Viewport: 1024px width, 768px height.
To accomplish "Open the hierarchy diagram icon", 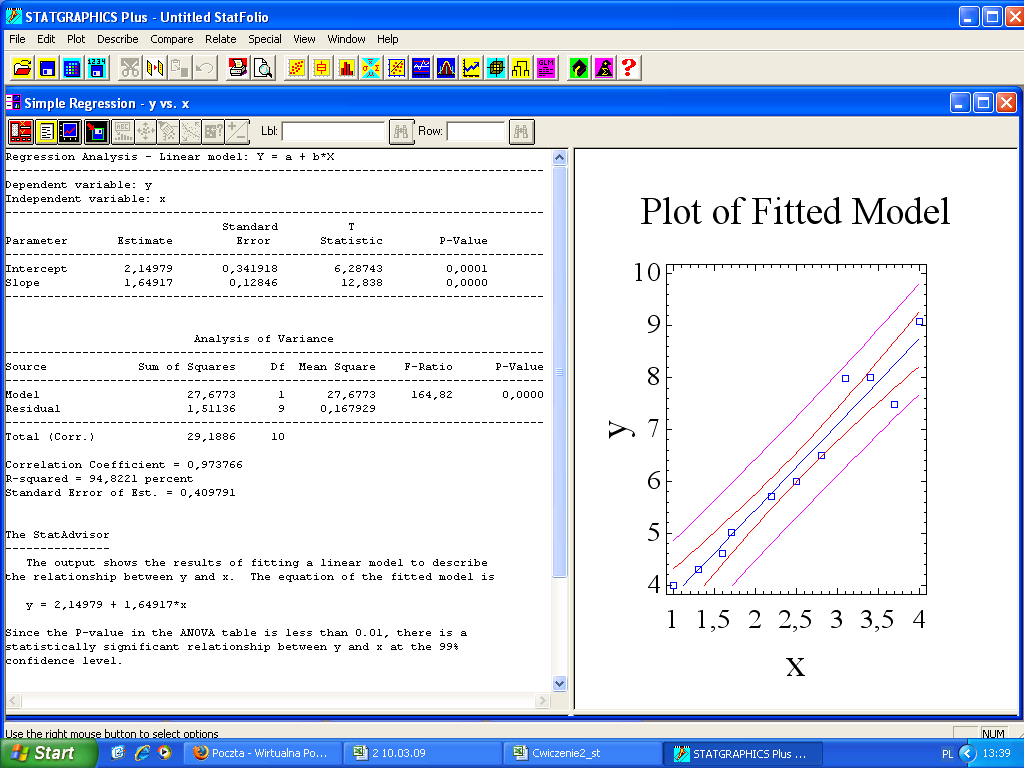I will (521, 68).
